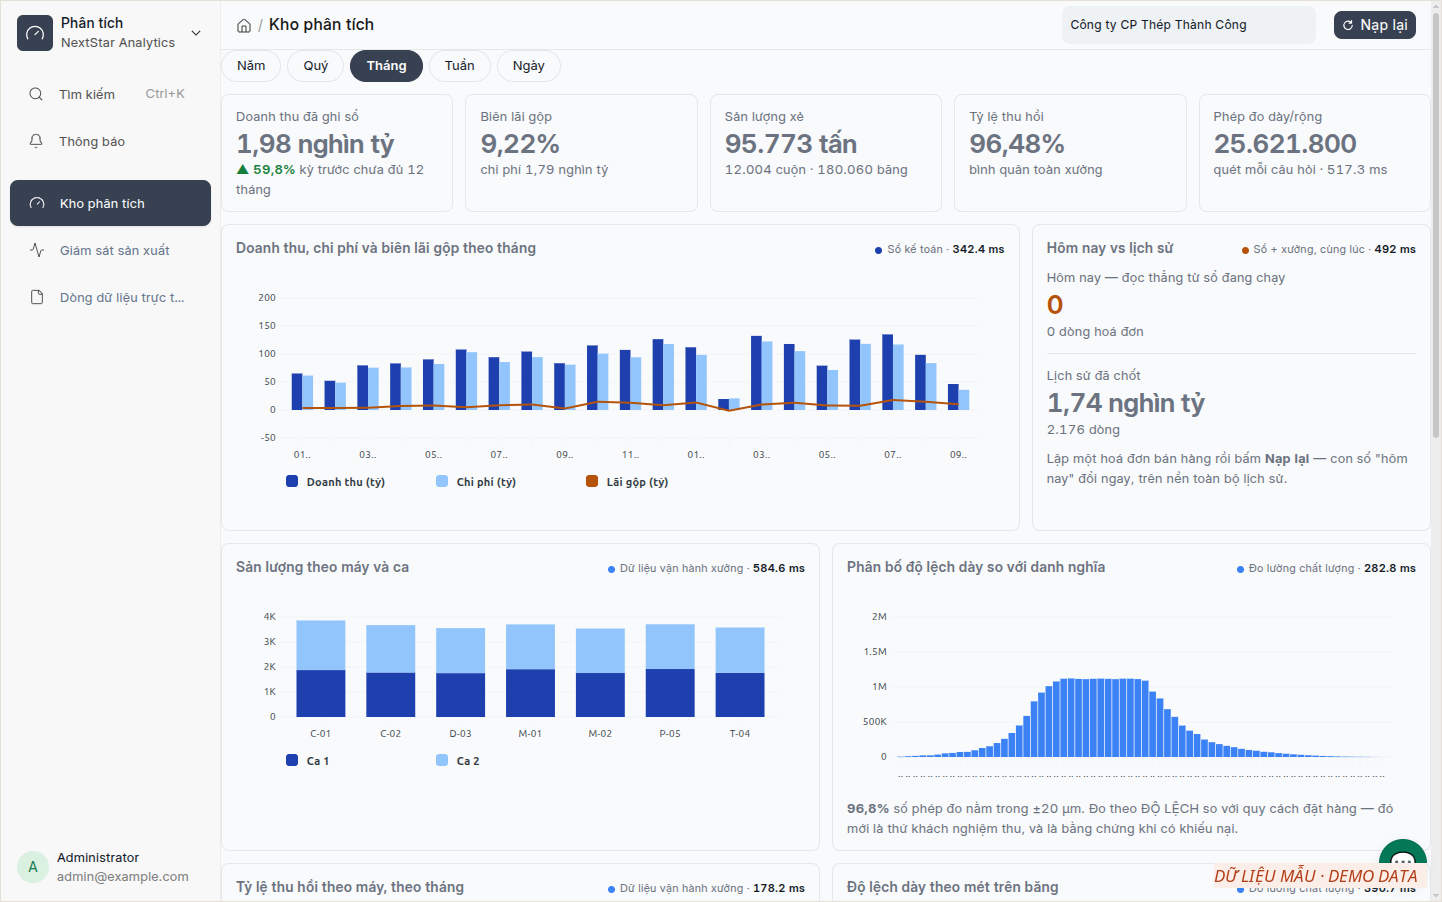This screenshot has width=1442, height=902.
Task: Click the Lịch sử đã chốt 1,74 nghìn tỷ value
Action: (1126, 403)
